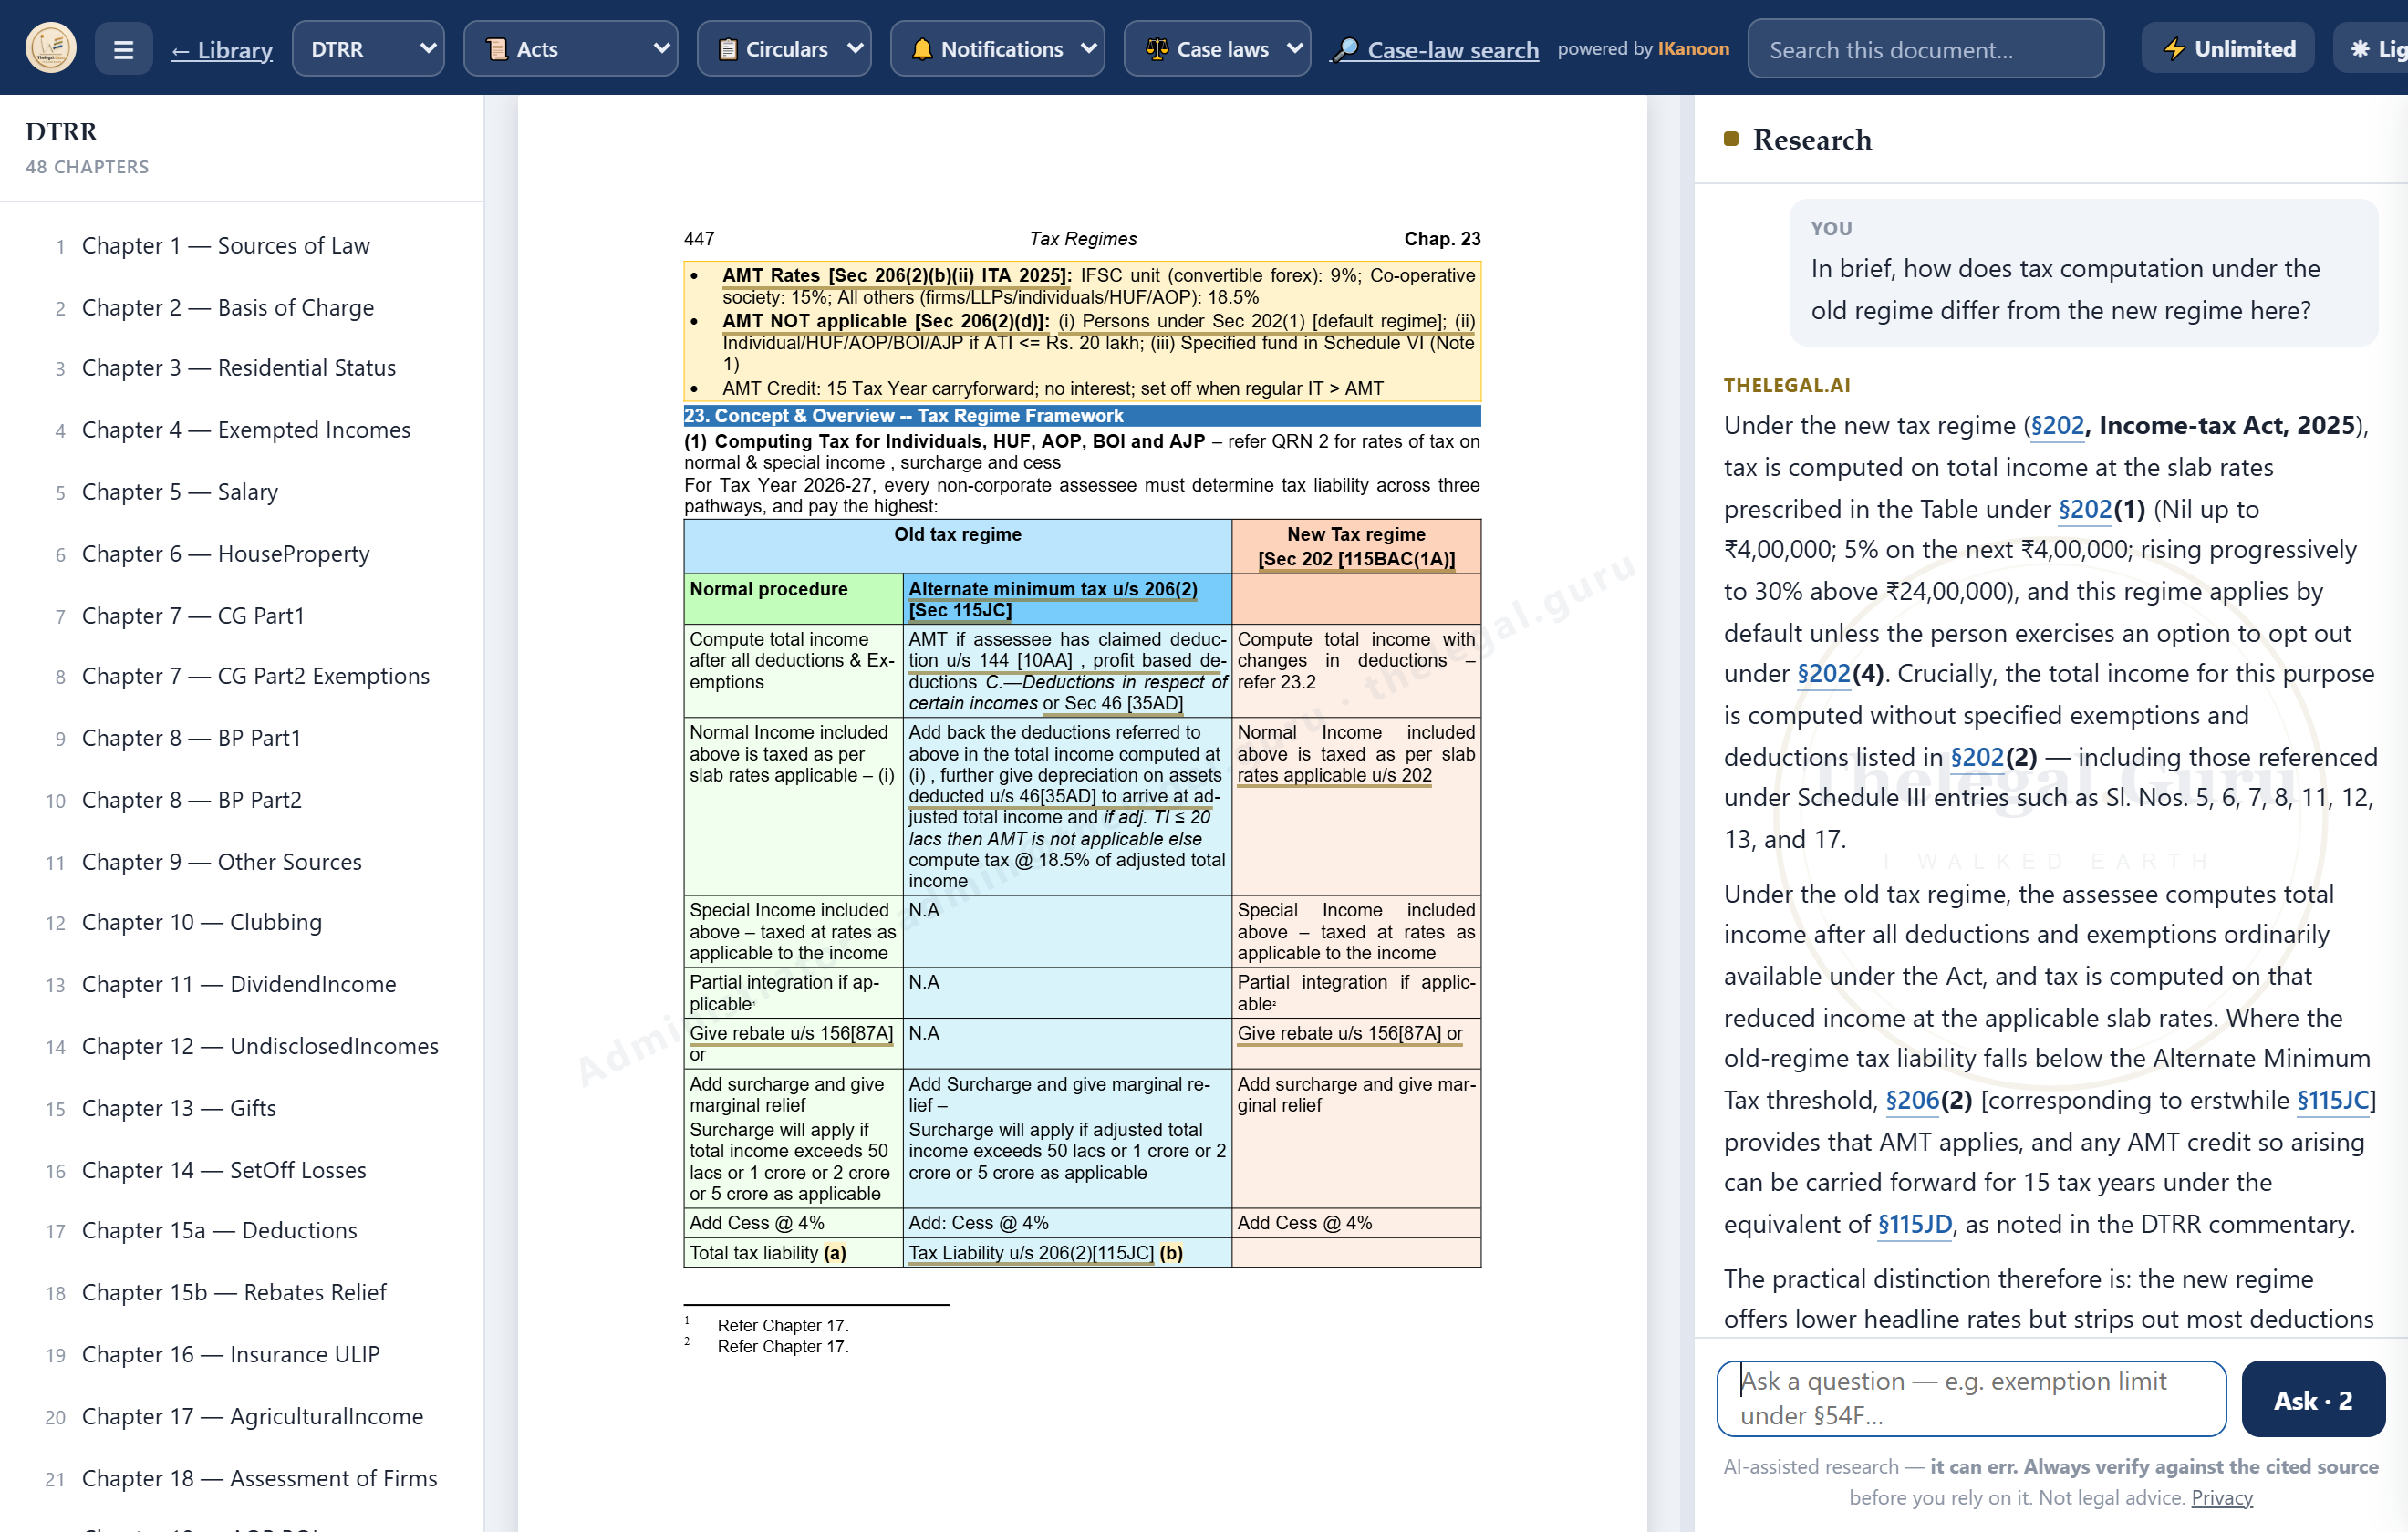The height and width of the screenshot is (1532, 2408).
Task: Click the Unlimited plan button
Action: pos(2228,48)
